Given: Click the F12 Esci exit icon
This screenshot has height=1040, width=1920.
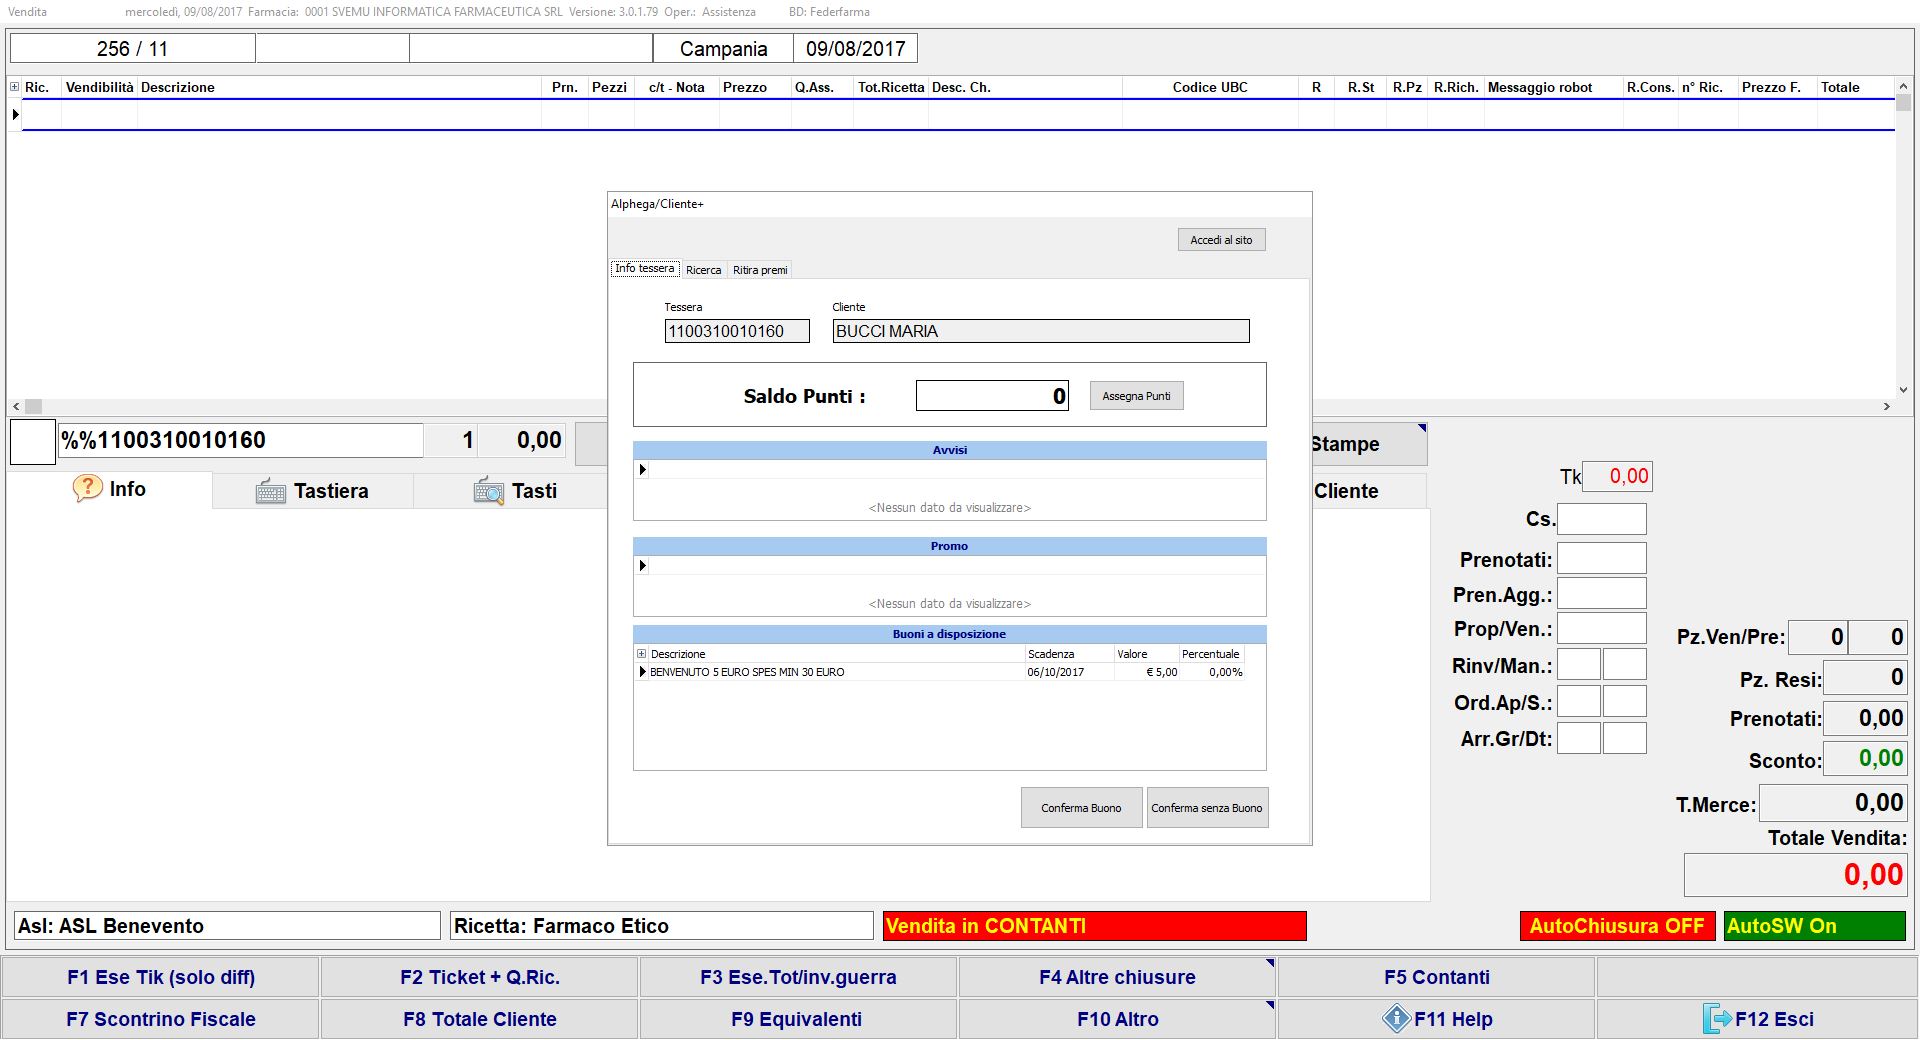Looking at the screenshot, I should point(1716,1019).
